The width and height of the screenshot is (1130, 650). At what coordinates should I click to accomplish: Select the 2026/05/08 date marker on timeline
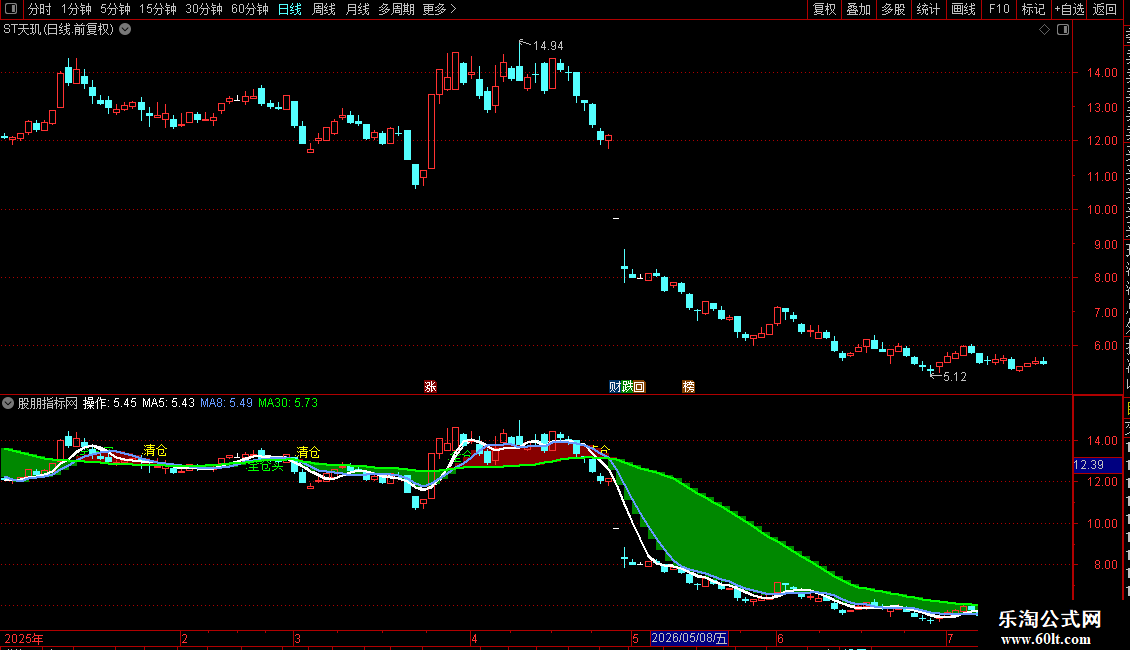coord(689,638)
